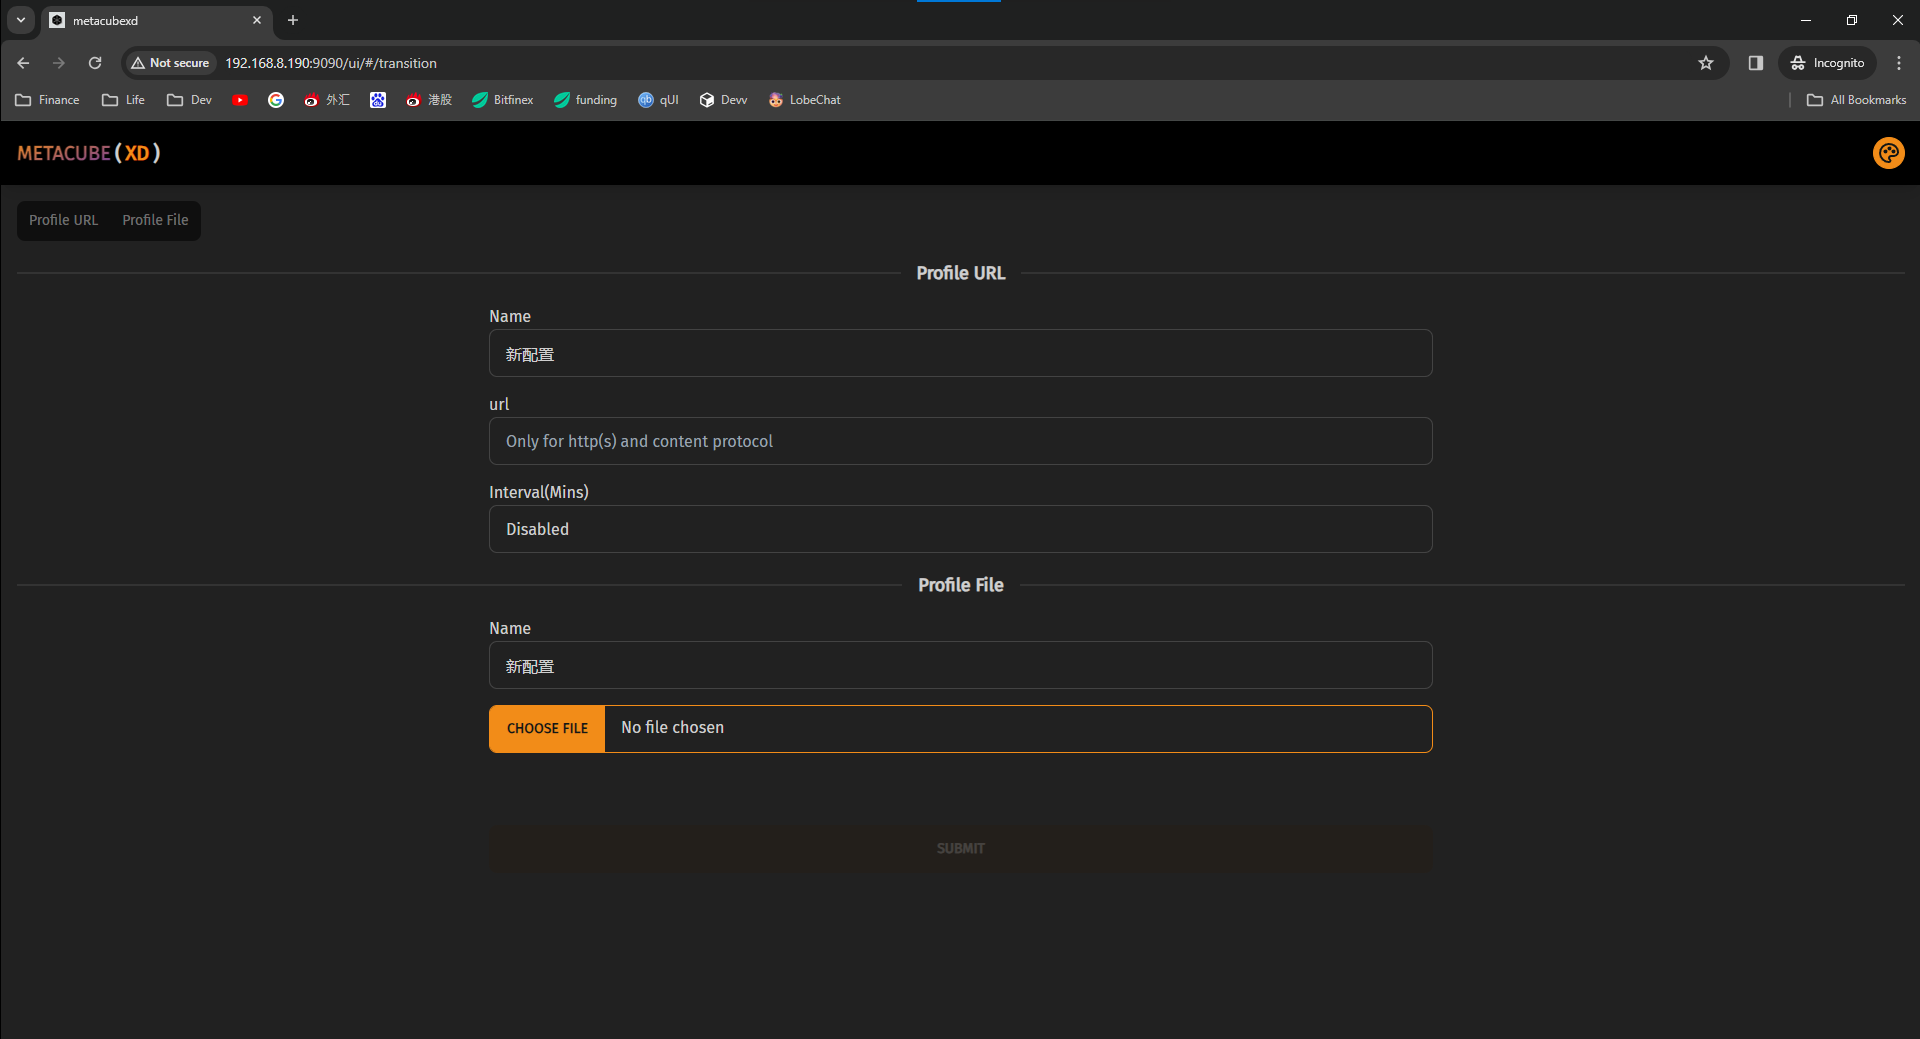Click the METACUBE (XD) logo
The image size is (1920, 1039).
pos(89,153)
